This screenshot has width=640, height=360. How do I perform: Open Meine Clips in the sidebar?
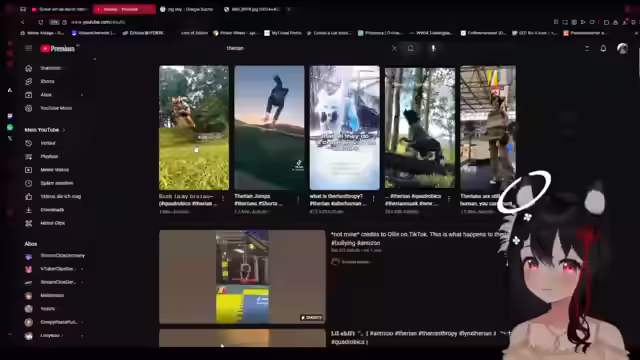tap(53, 223)
